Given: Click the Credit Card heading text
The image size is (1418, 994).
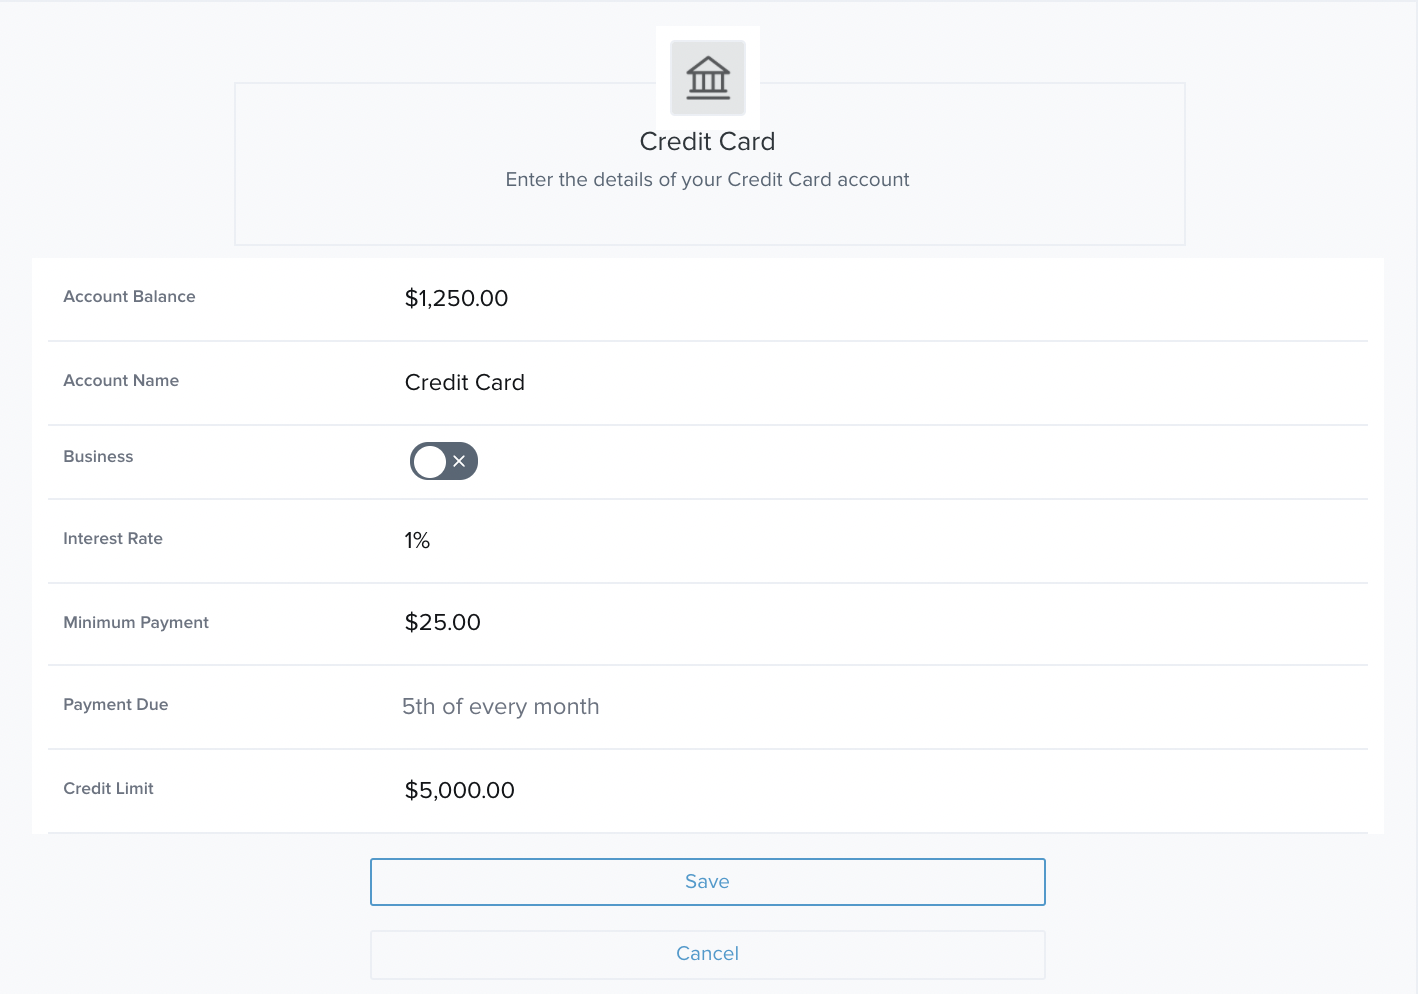Looking at the screenshot, I should coord(707,142).
